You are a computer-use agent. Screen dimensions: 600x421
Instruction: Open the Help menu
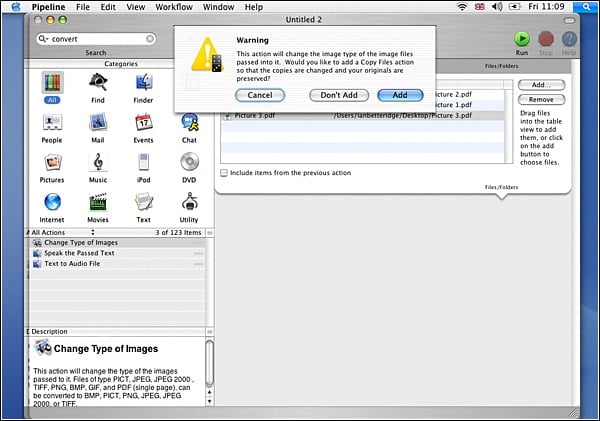point(254,7)
